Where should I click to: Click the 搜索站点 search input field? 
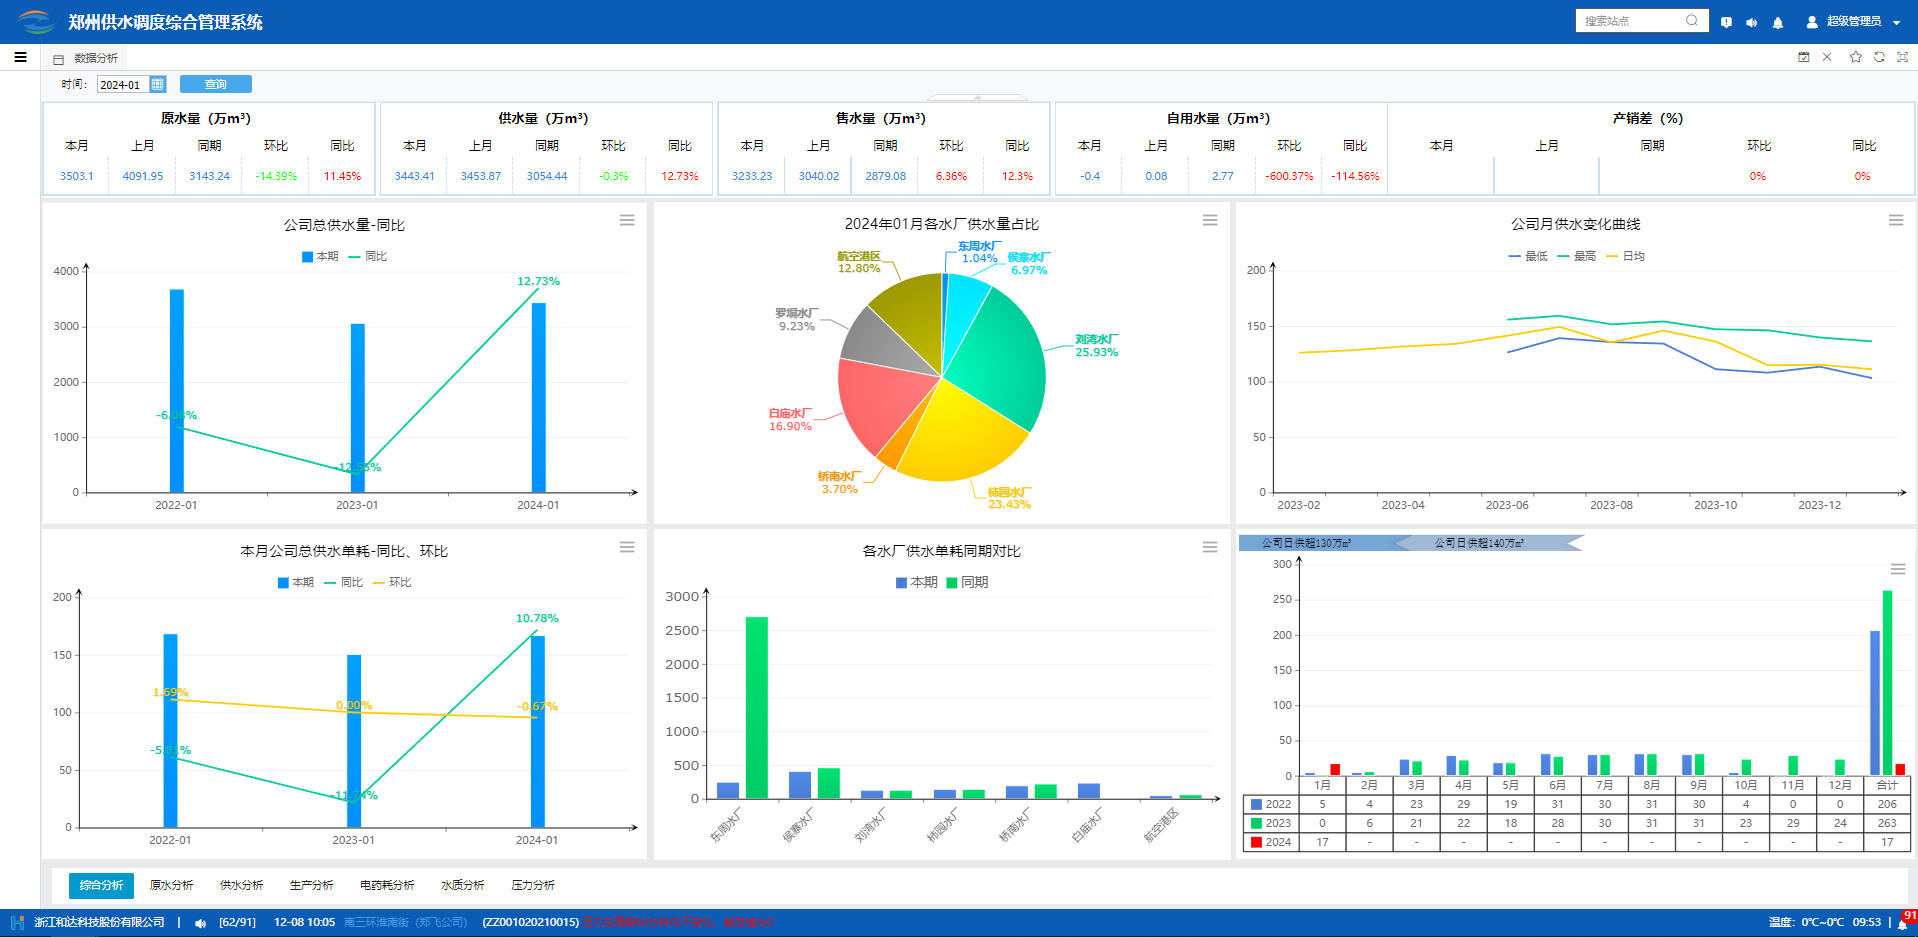coord(1630,21)
